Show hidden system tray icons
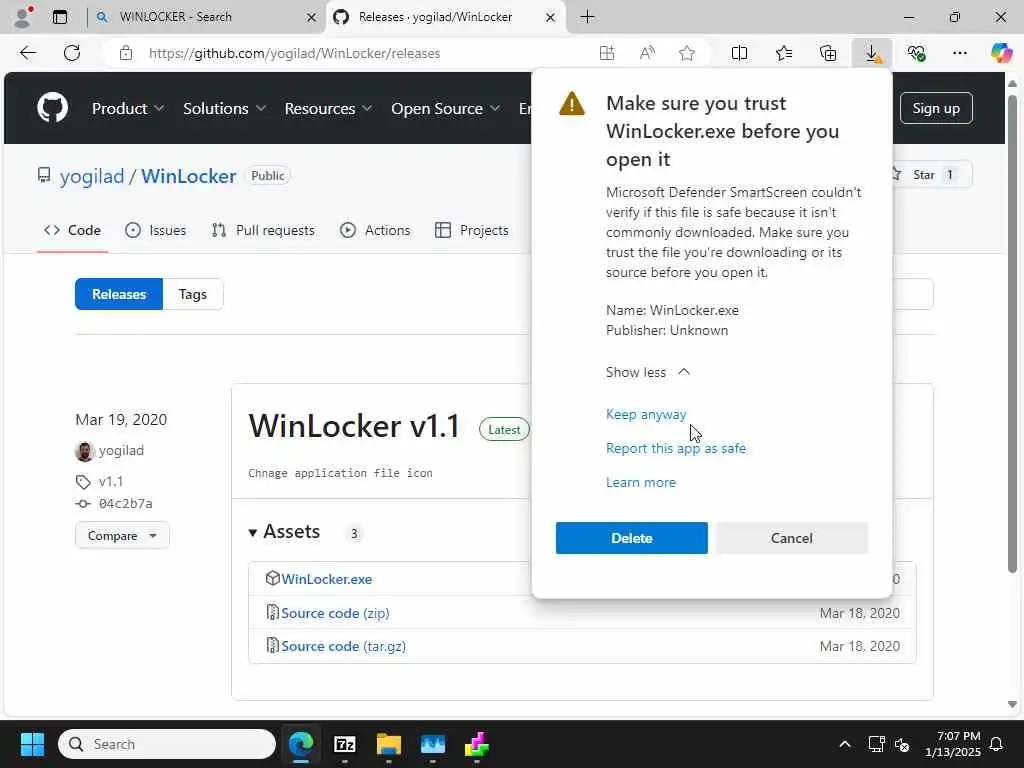 pyautogui.click(x=844, y=744)
